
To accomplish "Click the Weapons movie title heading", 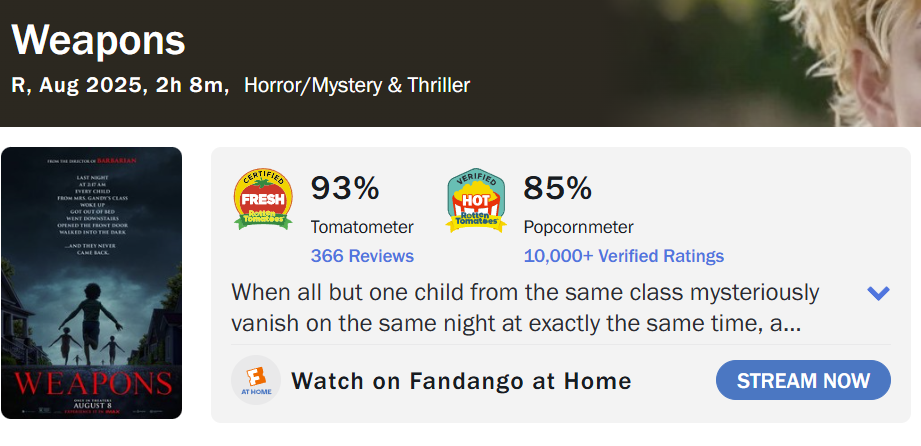I will [x=99, y=40].
